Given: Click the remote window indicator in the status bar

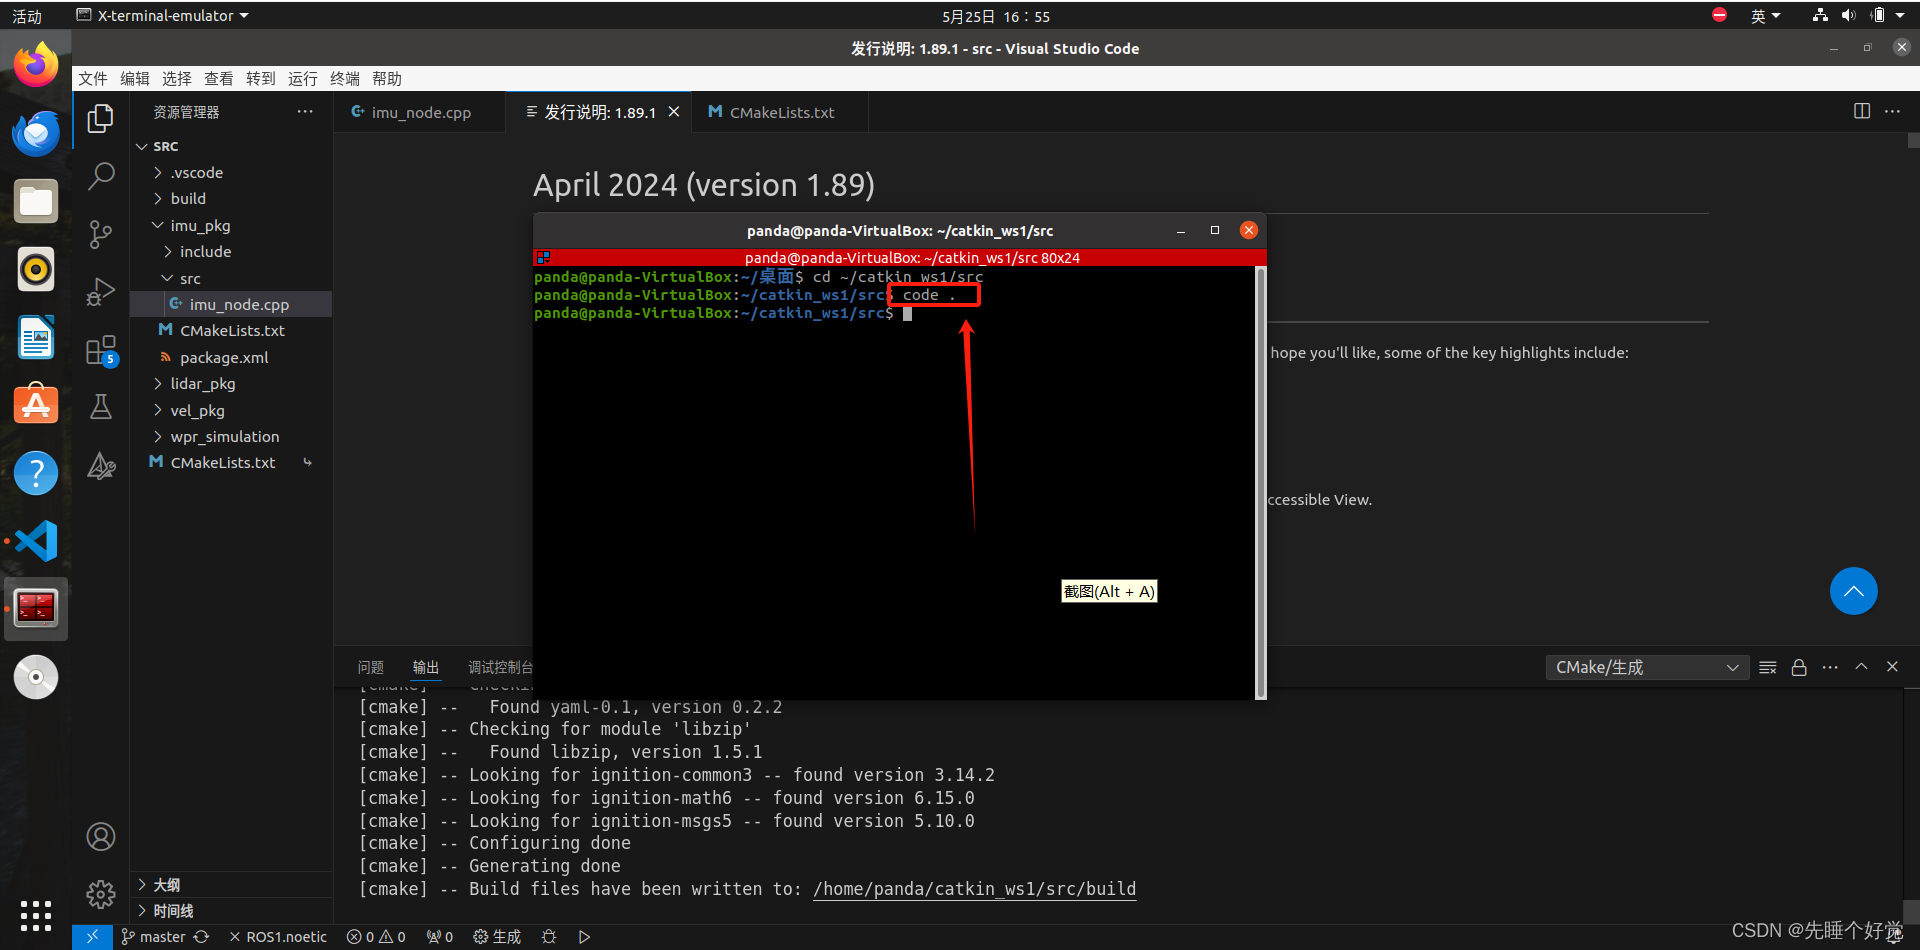Looking at the screenshot, I should (x=92, y=937).
